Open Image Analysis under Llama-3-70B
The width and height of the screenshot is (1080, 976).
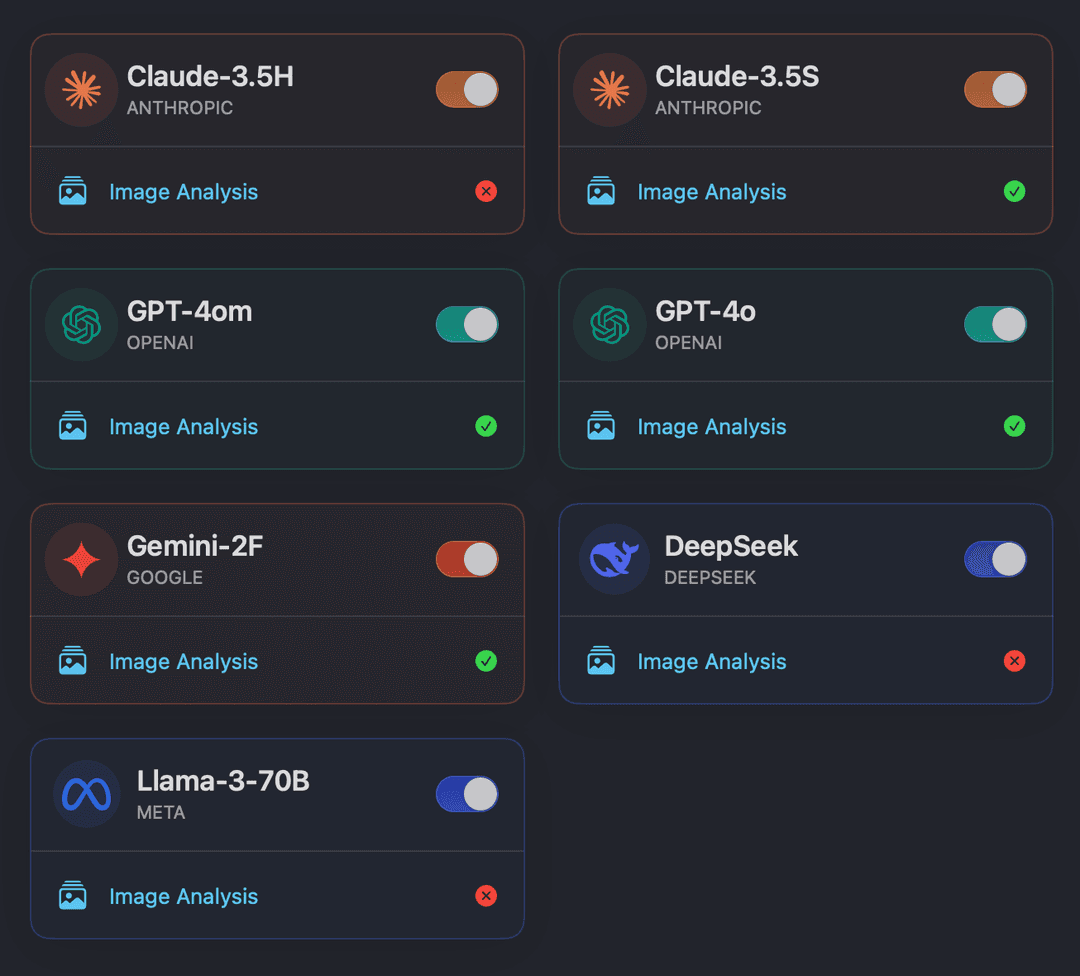click(x=183, y=897)
